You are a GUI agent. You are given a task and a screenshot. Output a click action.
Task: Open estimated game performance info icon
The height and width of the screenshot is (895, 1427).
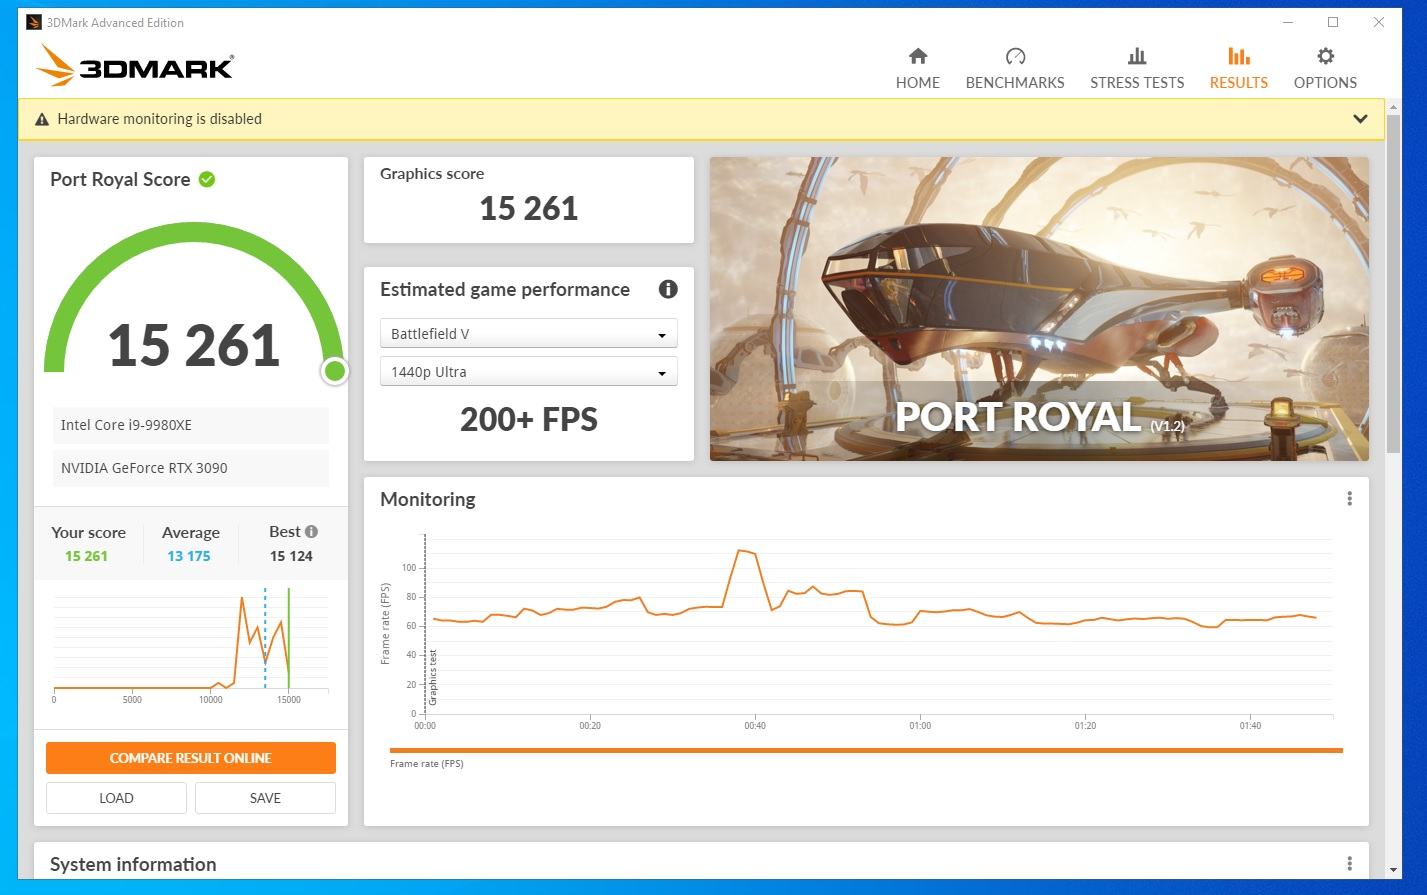668,289
